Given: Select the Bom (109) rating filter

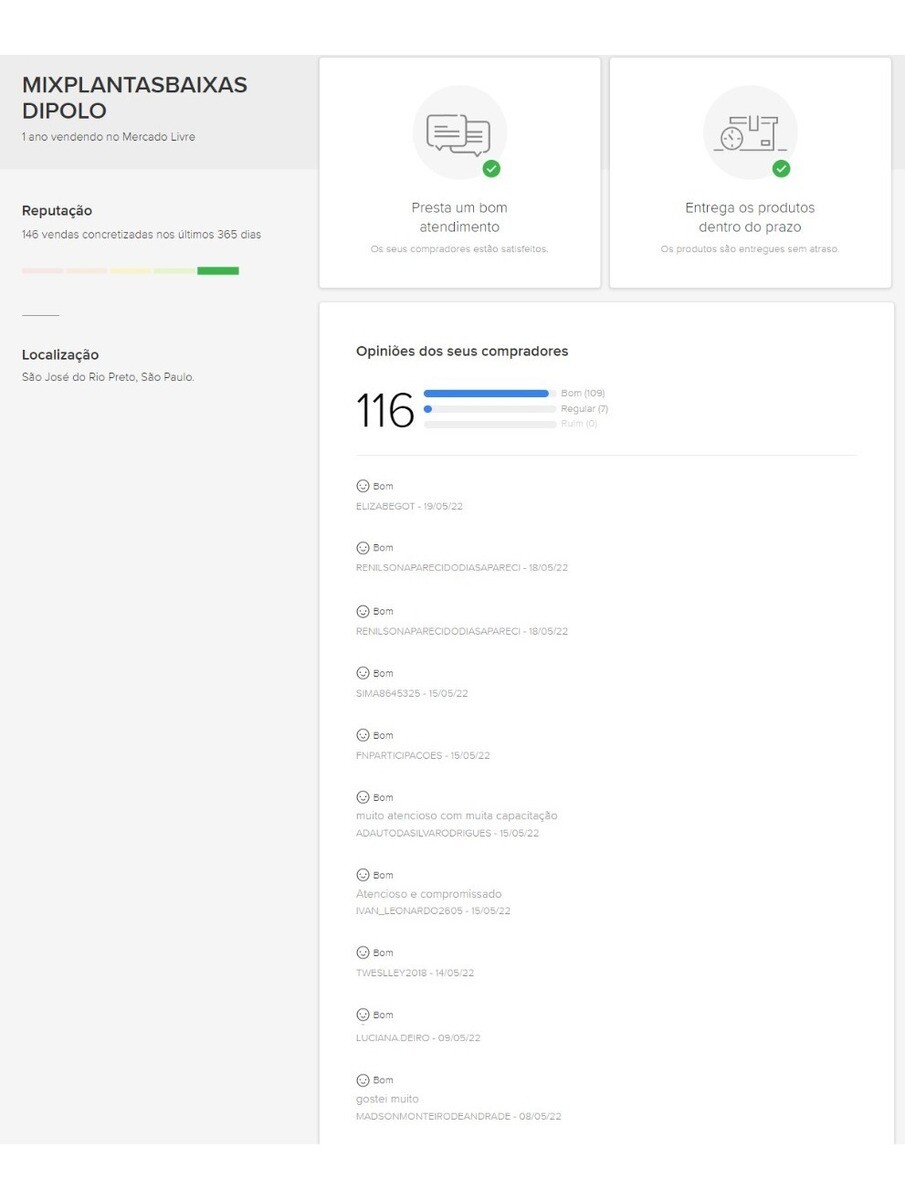Looking at the screenshot, I should [582, 394].
